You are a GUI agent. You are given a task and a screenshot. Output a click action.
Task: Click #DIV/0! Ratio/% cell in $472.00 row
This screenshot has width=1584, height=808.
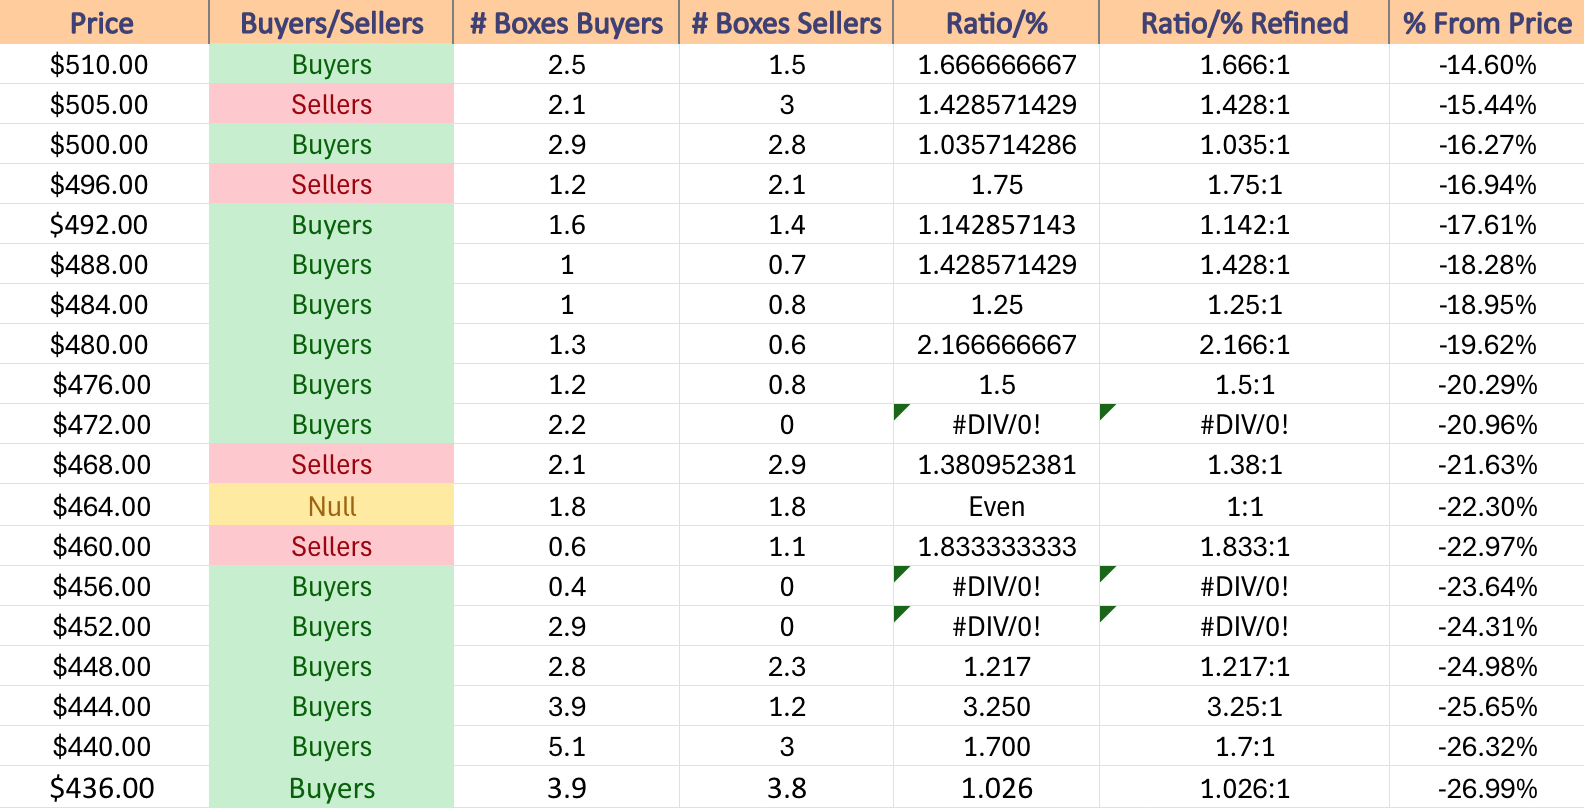(996, 424)
